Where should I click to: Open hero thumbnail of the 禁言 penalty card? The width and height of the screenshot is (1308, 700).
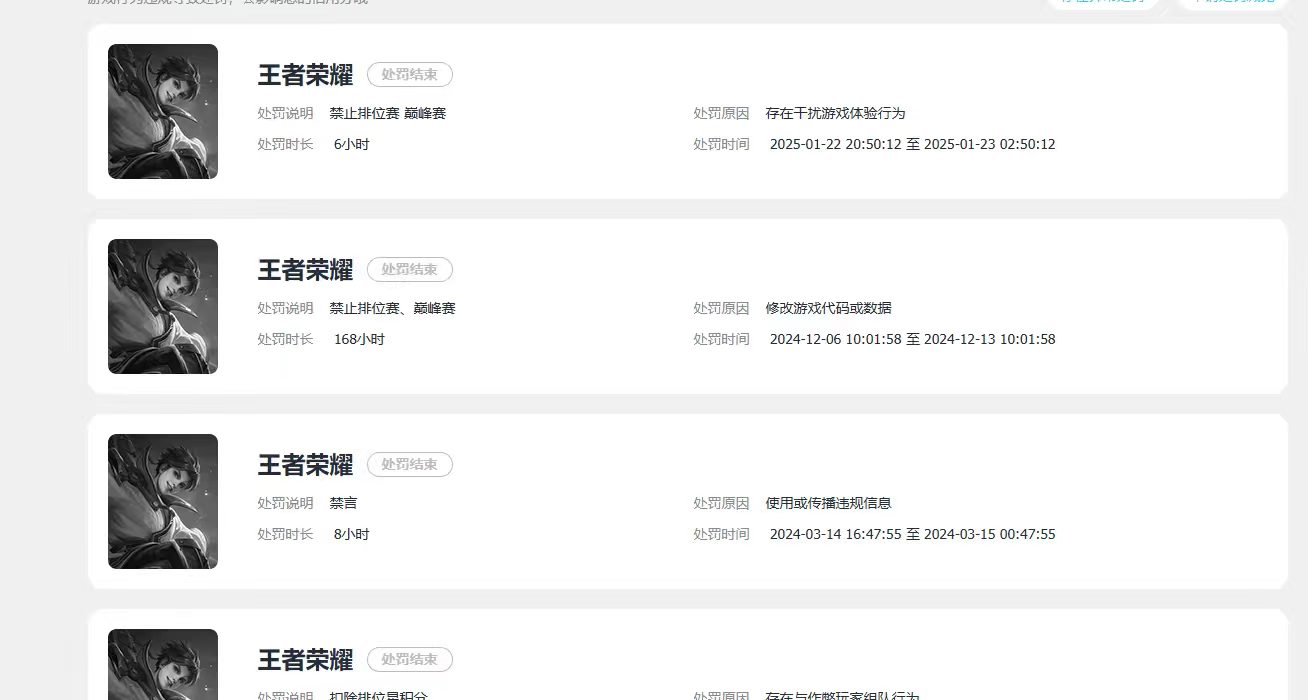pyautogui.click(x=163, y=501)
